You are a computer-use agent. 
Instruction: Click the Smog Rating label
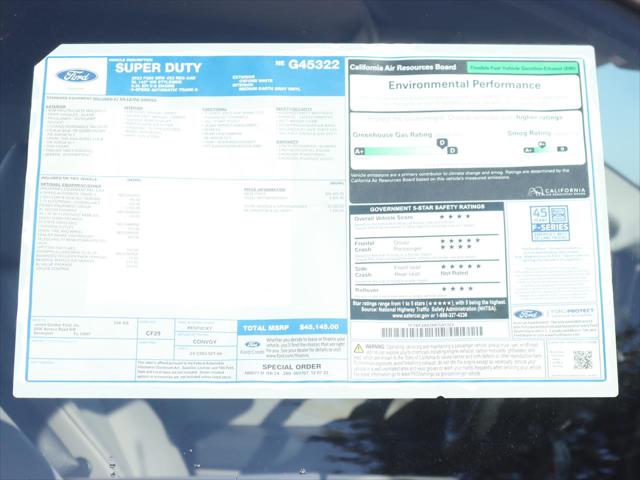click(x=529, y=133)
